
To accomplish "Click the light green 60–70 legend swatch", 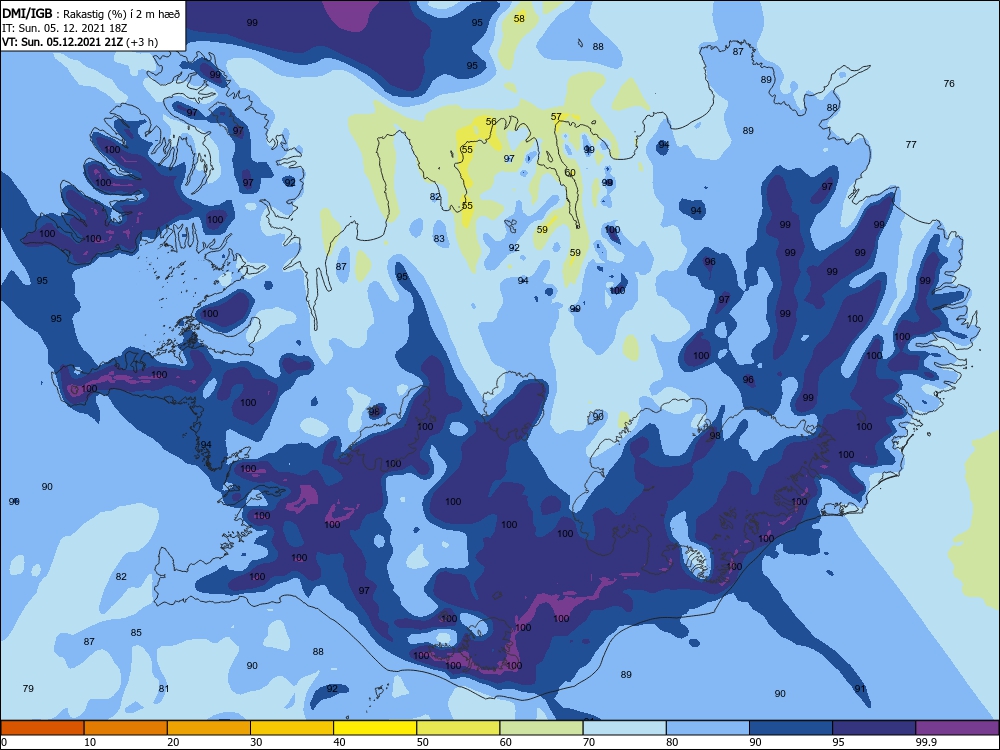I will (x=541, y=728).
